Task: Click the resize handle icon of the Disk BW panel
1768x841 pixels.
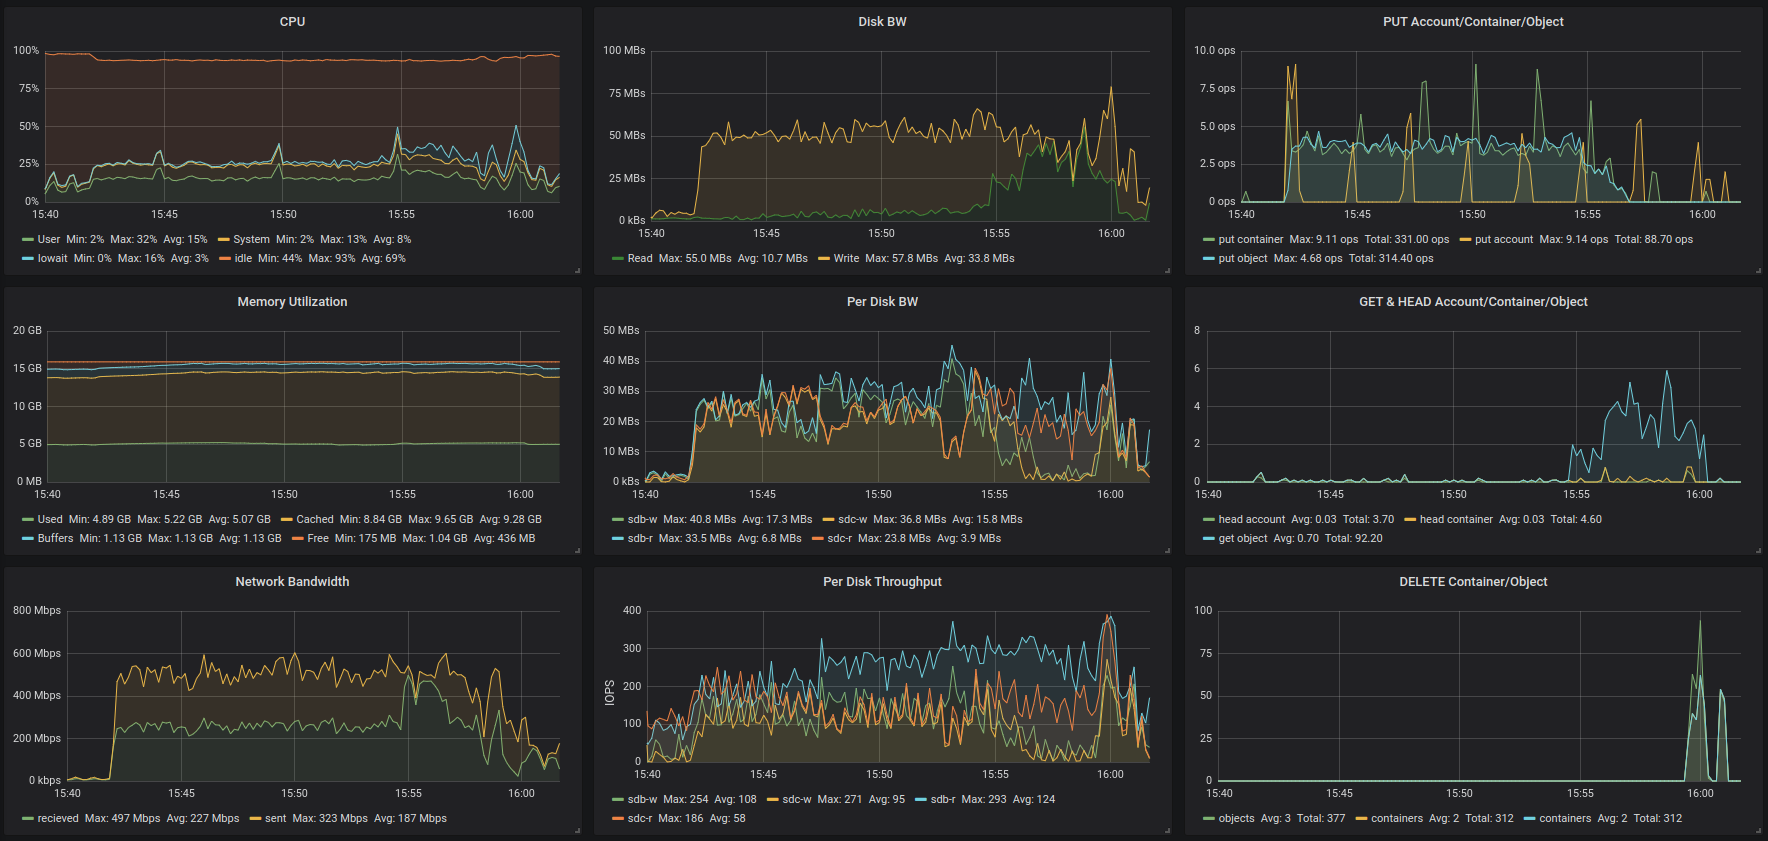Action: pyautogui.click(x=1167, y=270)
